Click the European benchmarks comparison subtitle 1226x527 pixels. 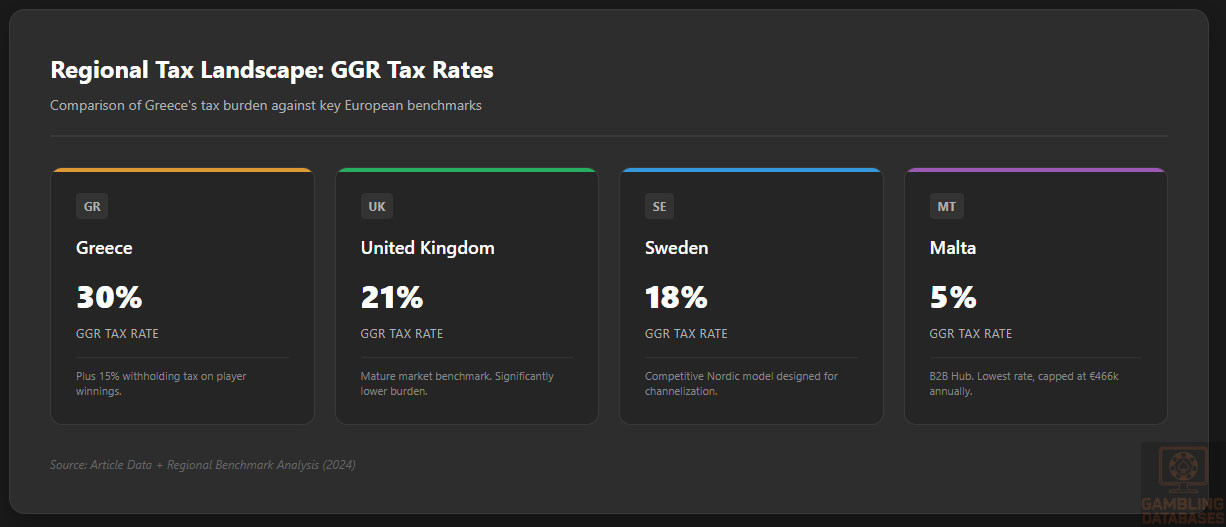pyautogui.click(x=266, y=105)
